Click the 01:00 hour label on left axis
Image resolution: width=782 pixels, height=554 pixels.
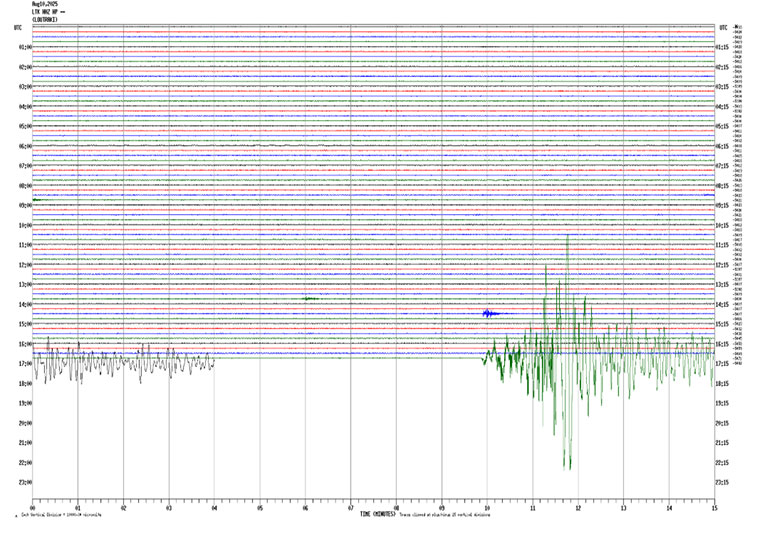click(24, 47)
